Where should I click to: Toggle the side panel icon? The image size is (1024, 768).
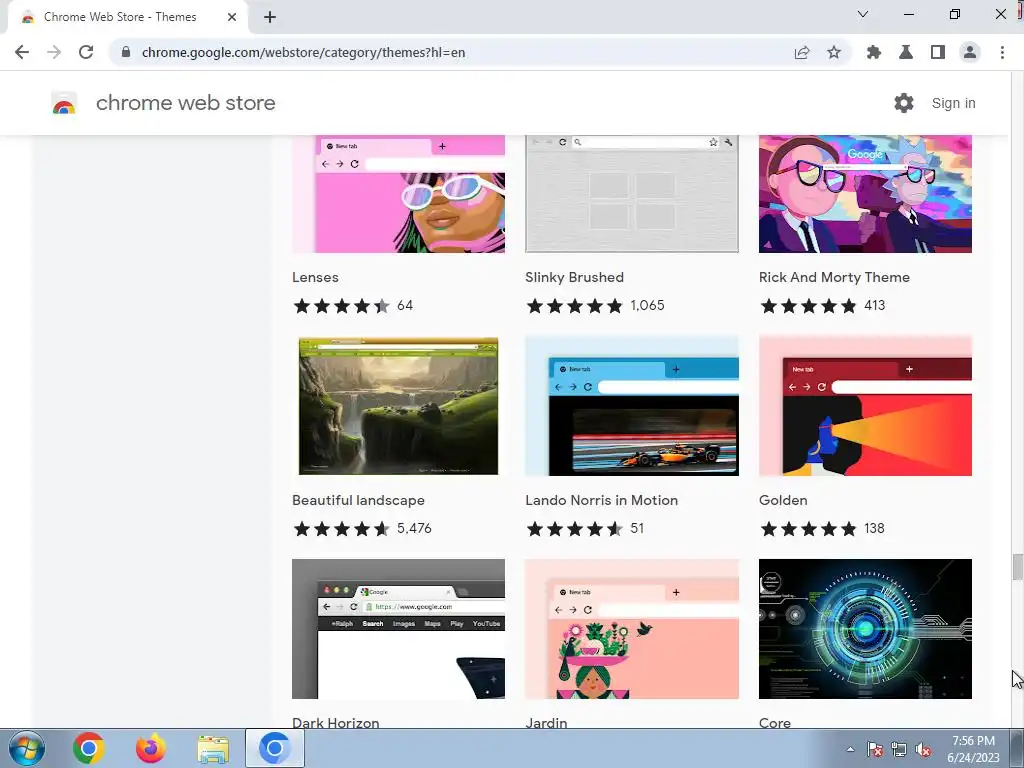point(938,52)
